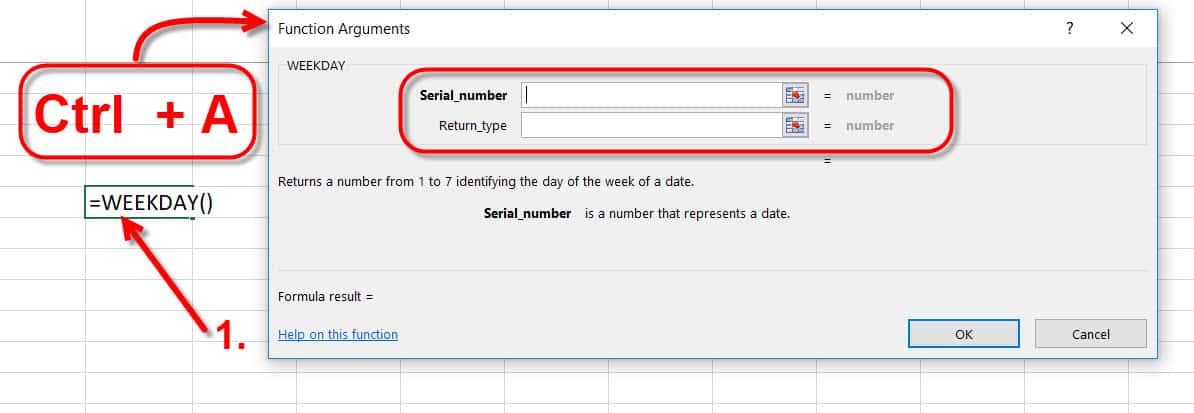1194x413 pixels.
Task: Click the Return_type collapse dialog range icon
Action: point(794,125)
